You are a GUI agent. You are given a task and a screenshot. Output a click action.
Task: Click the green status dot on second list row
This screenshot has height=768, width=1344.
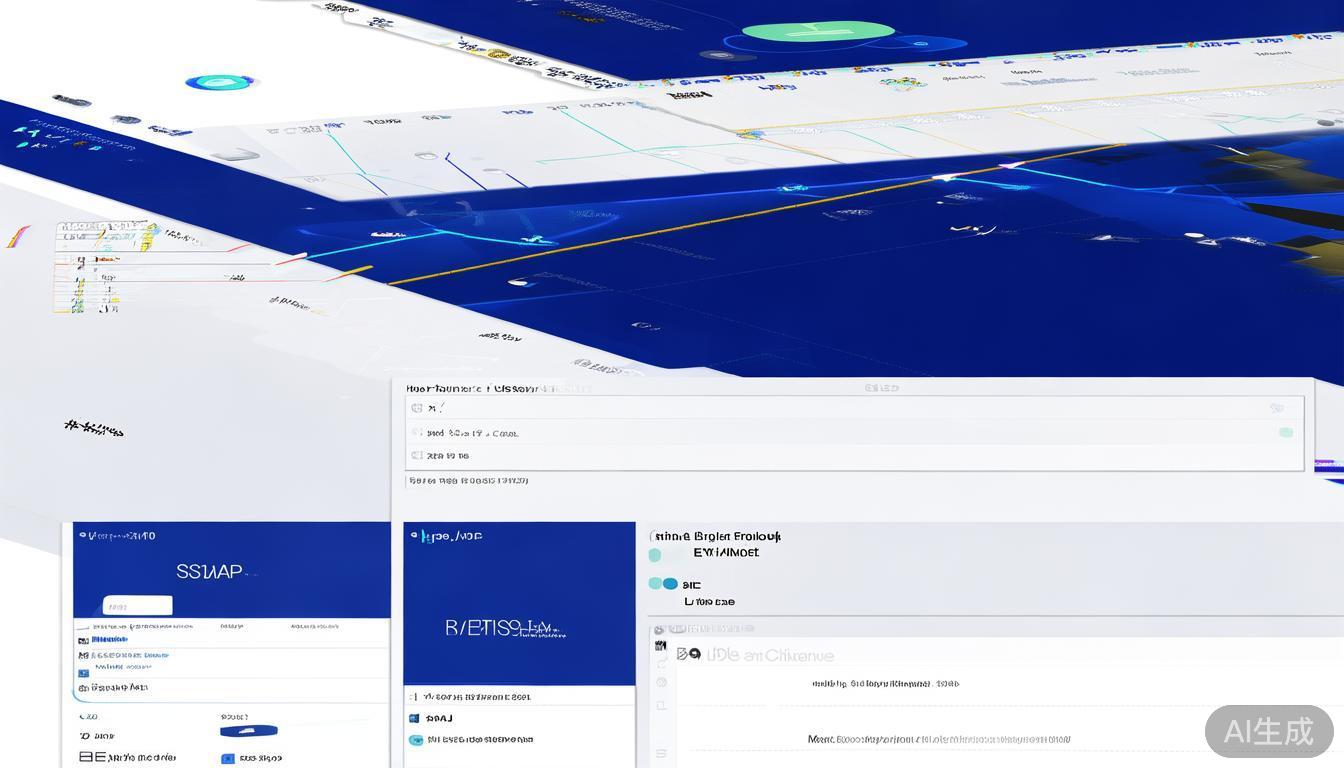[x=1285, y=432]
